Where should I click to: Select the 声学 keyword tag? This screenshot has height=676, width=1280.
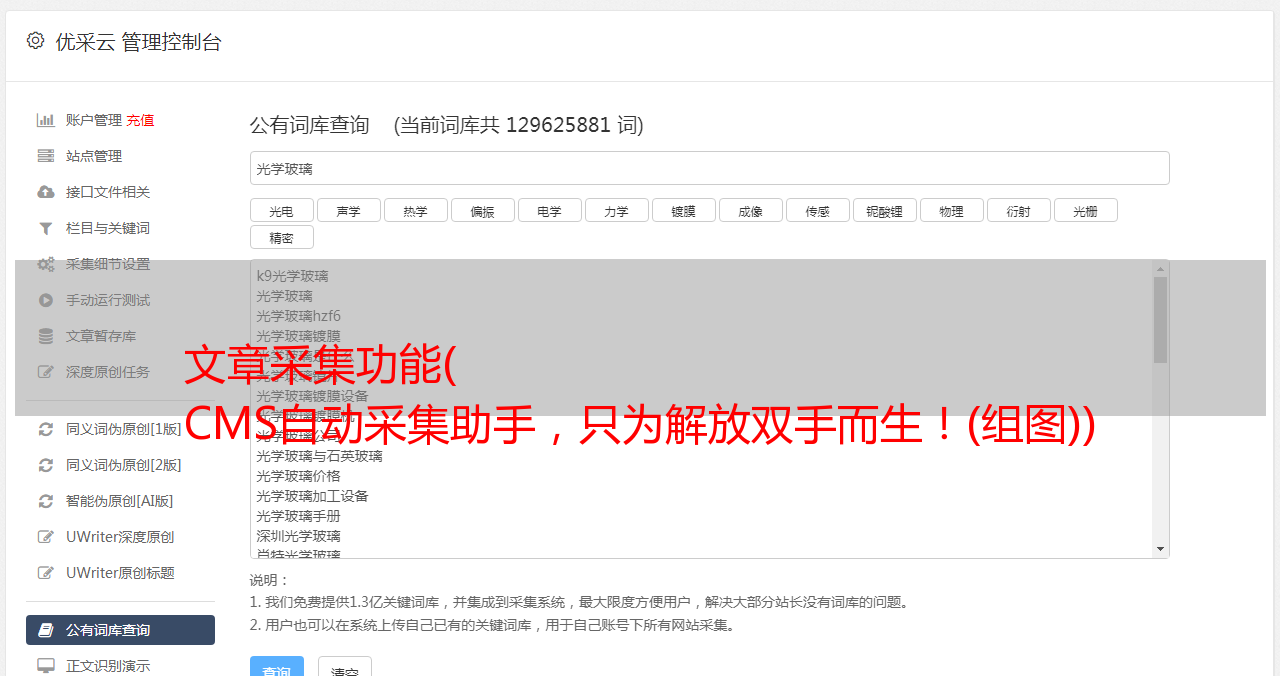pos(349,210)
